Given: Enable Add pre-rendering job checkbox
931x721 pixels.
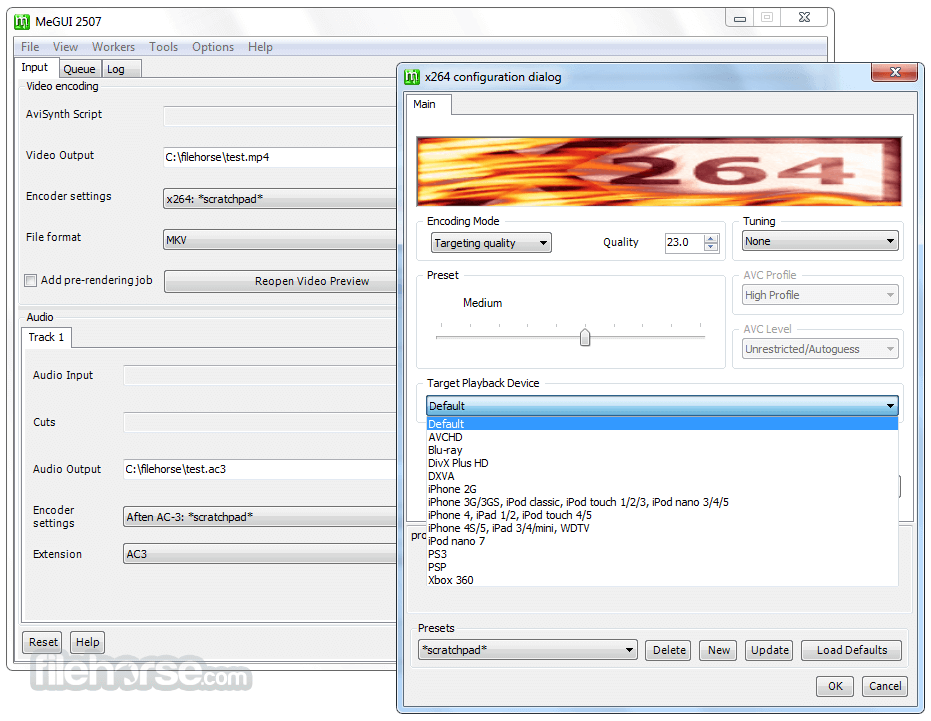Looking at the screenshot, I should (x=30, y=280).
